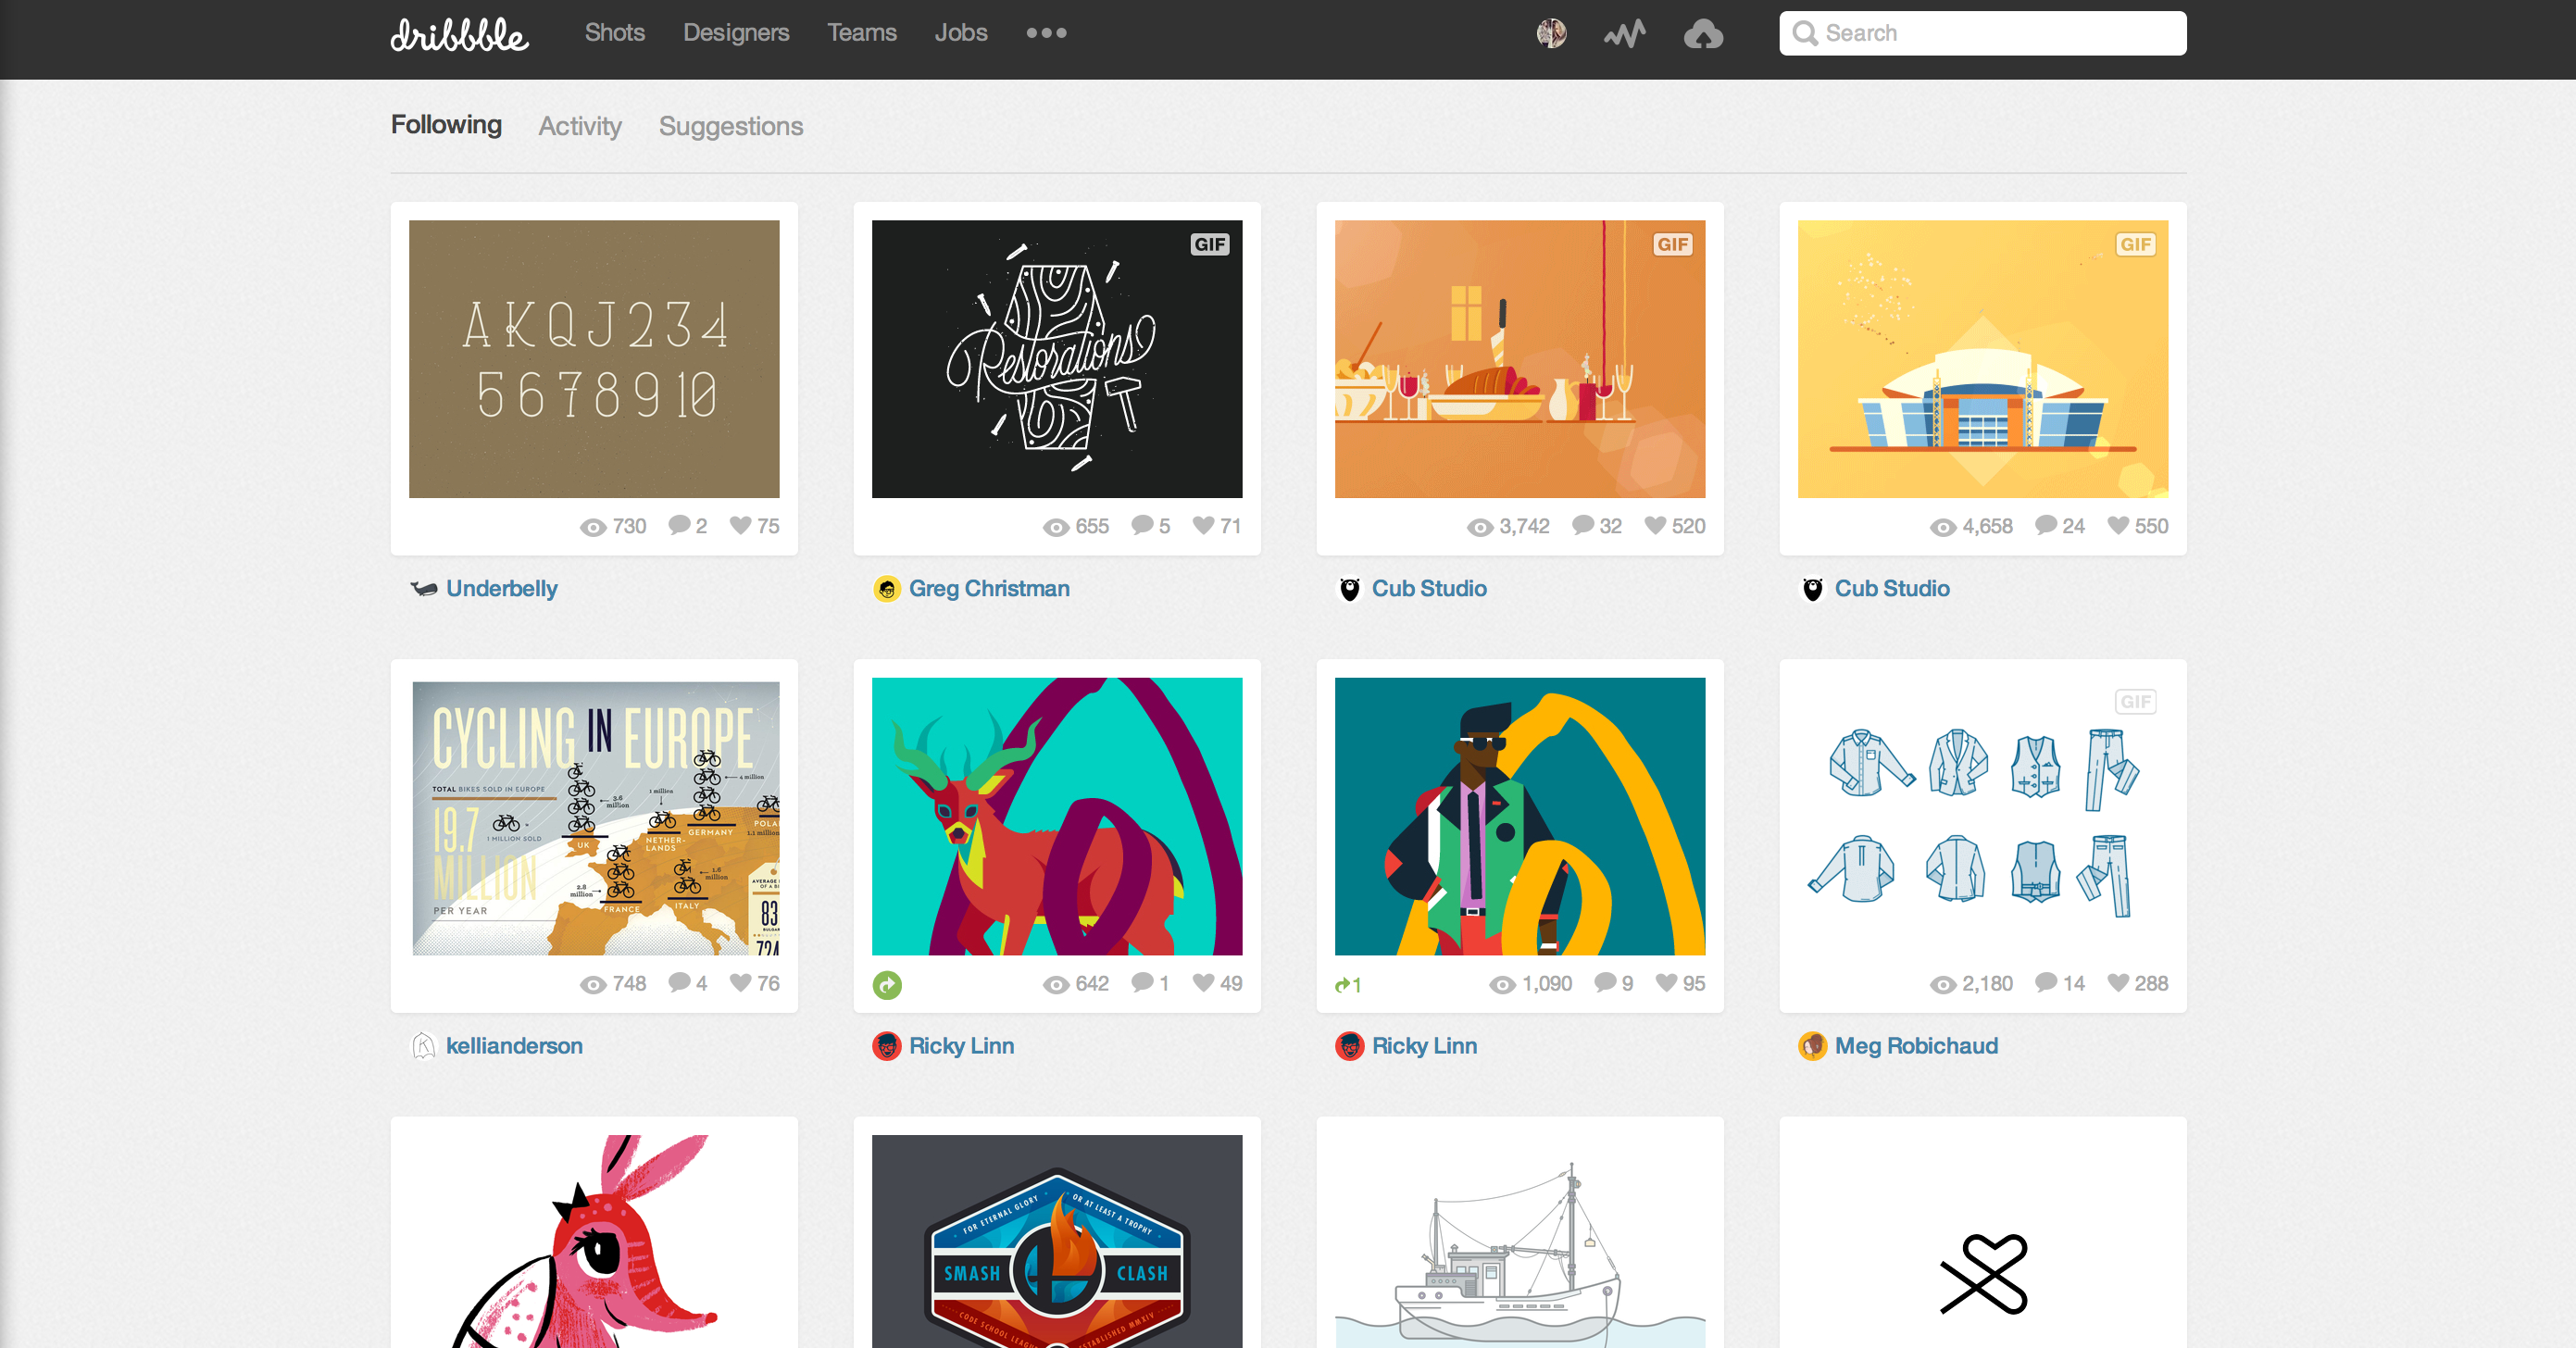The width and height of the screenshot is (2576, 1348).
Task: Switch to the Suggestions tab
Action: click(x=732, y=124)
